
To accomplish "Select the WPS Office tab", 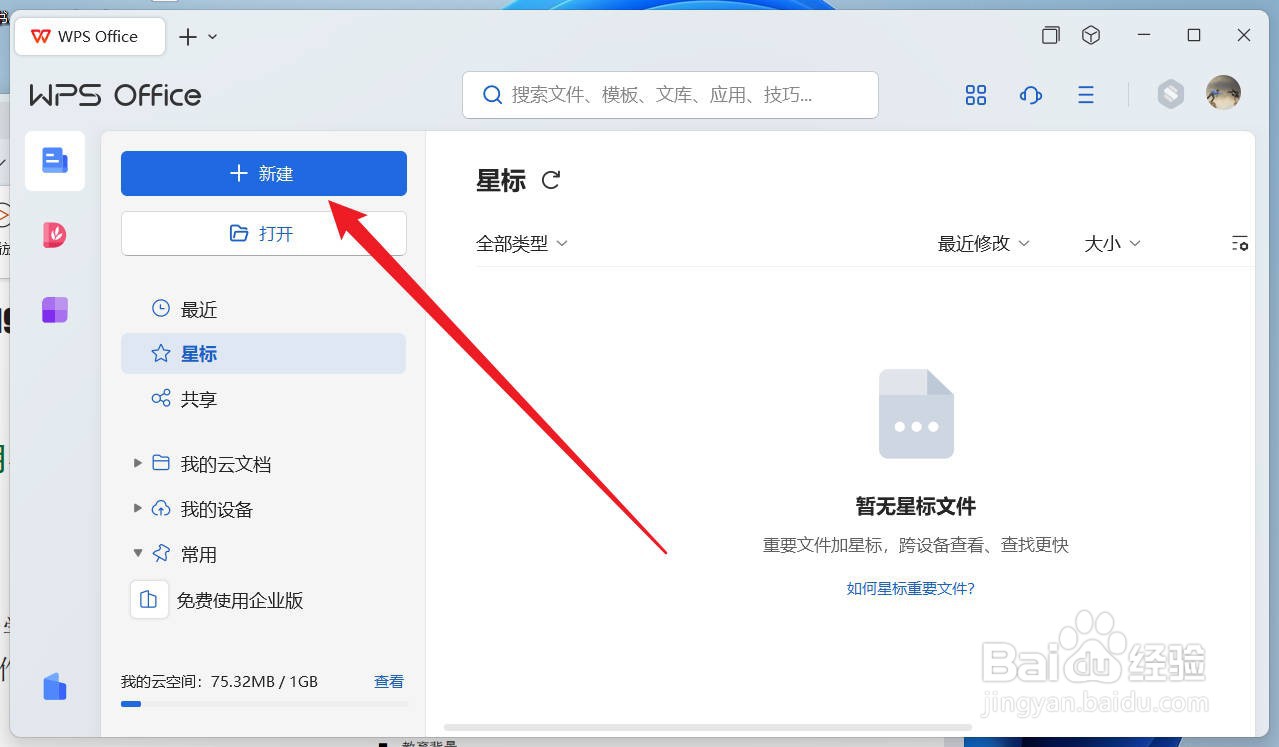I will 89,36.
